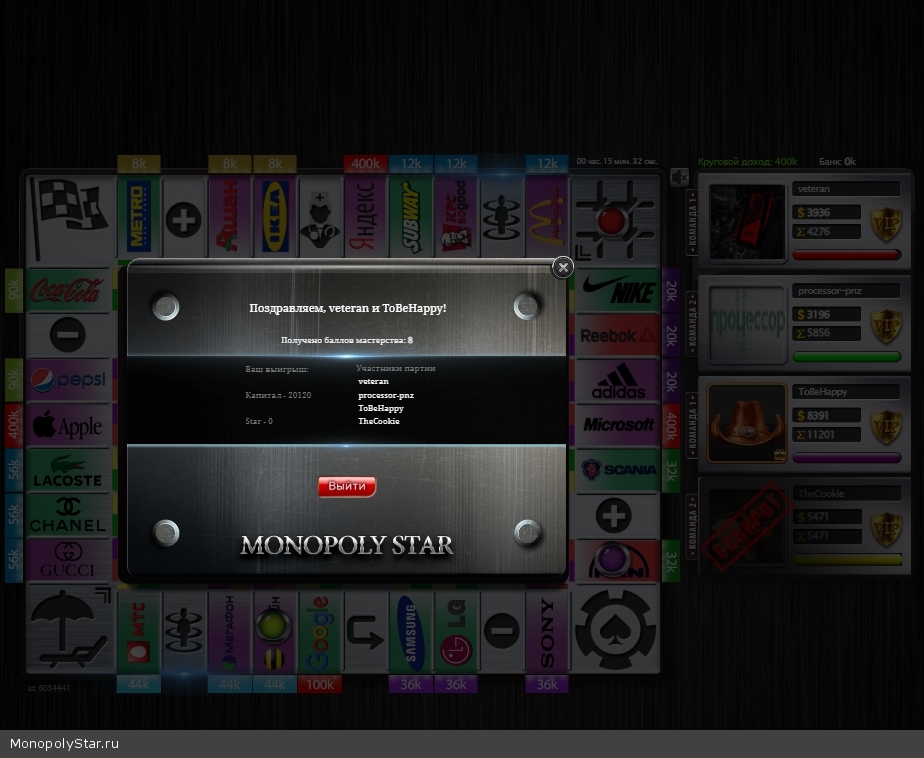Click the VIP badge on ToBeHappy's card

click(x=886, y=427)
